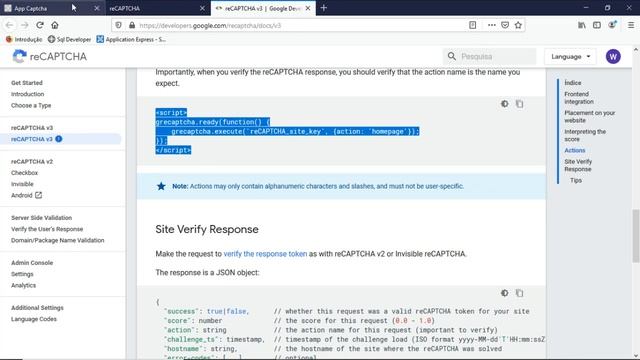Open Firefox hamburger menu

(x=631, y=25)
